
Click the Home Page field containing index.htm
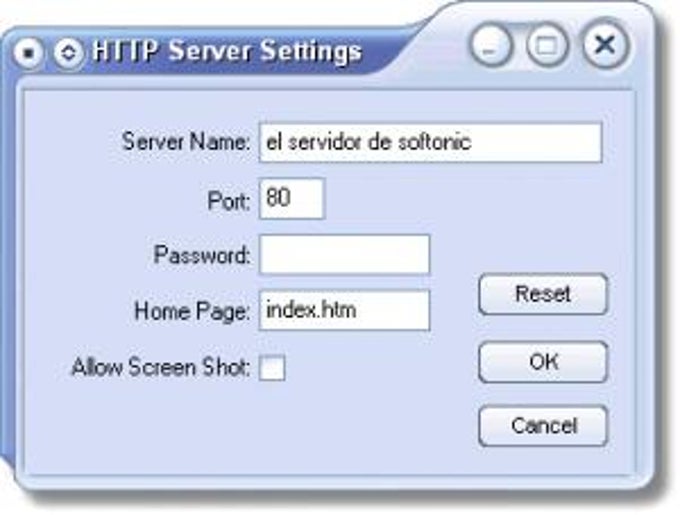[344, 310]
